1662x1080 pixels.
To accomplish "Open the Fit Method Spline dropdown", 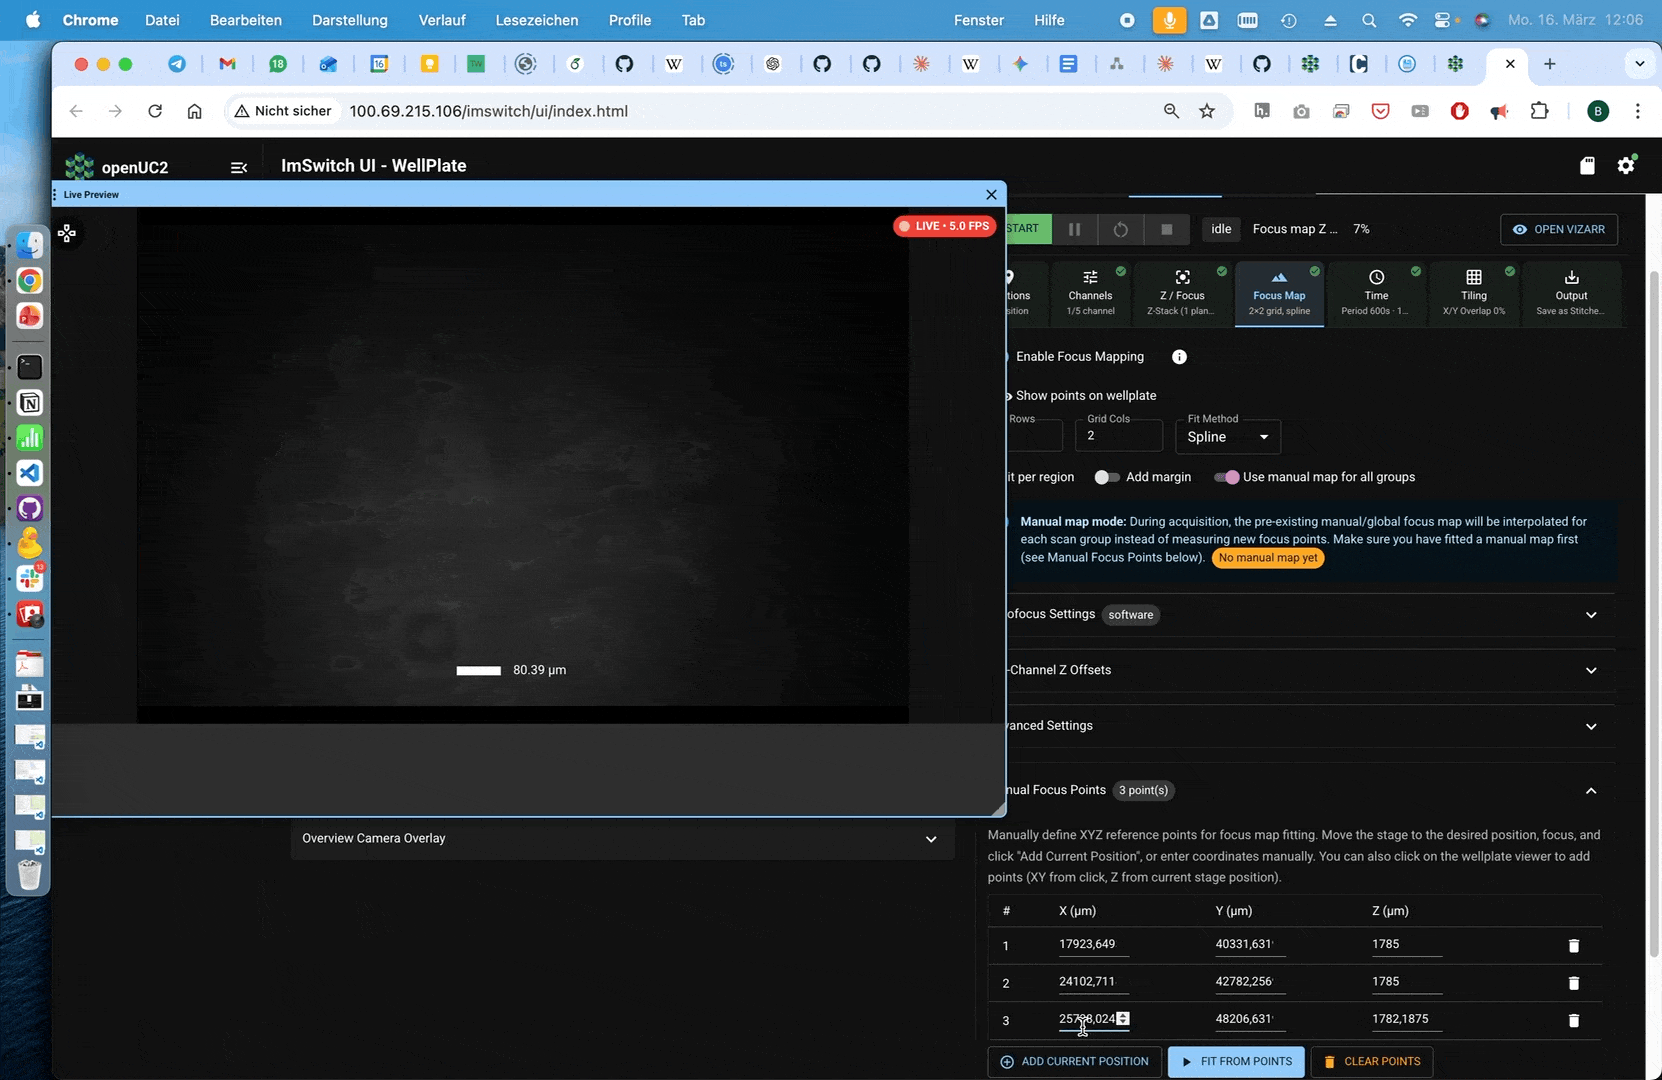I will (1228, 437).
